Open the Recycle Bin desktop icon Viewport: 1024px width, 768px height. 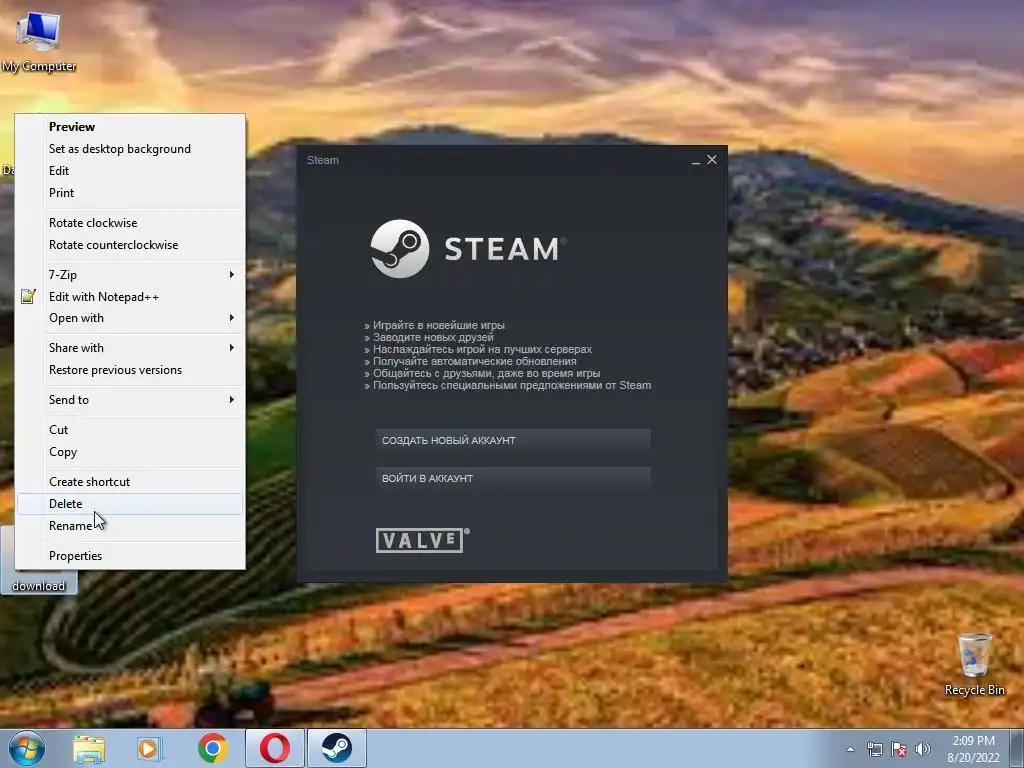click(974, 664)
